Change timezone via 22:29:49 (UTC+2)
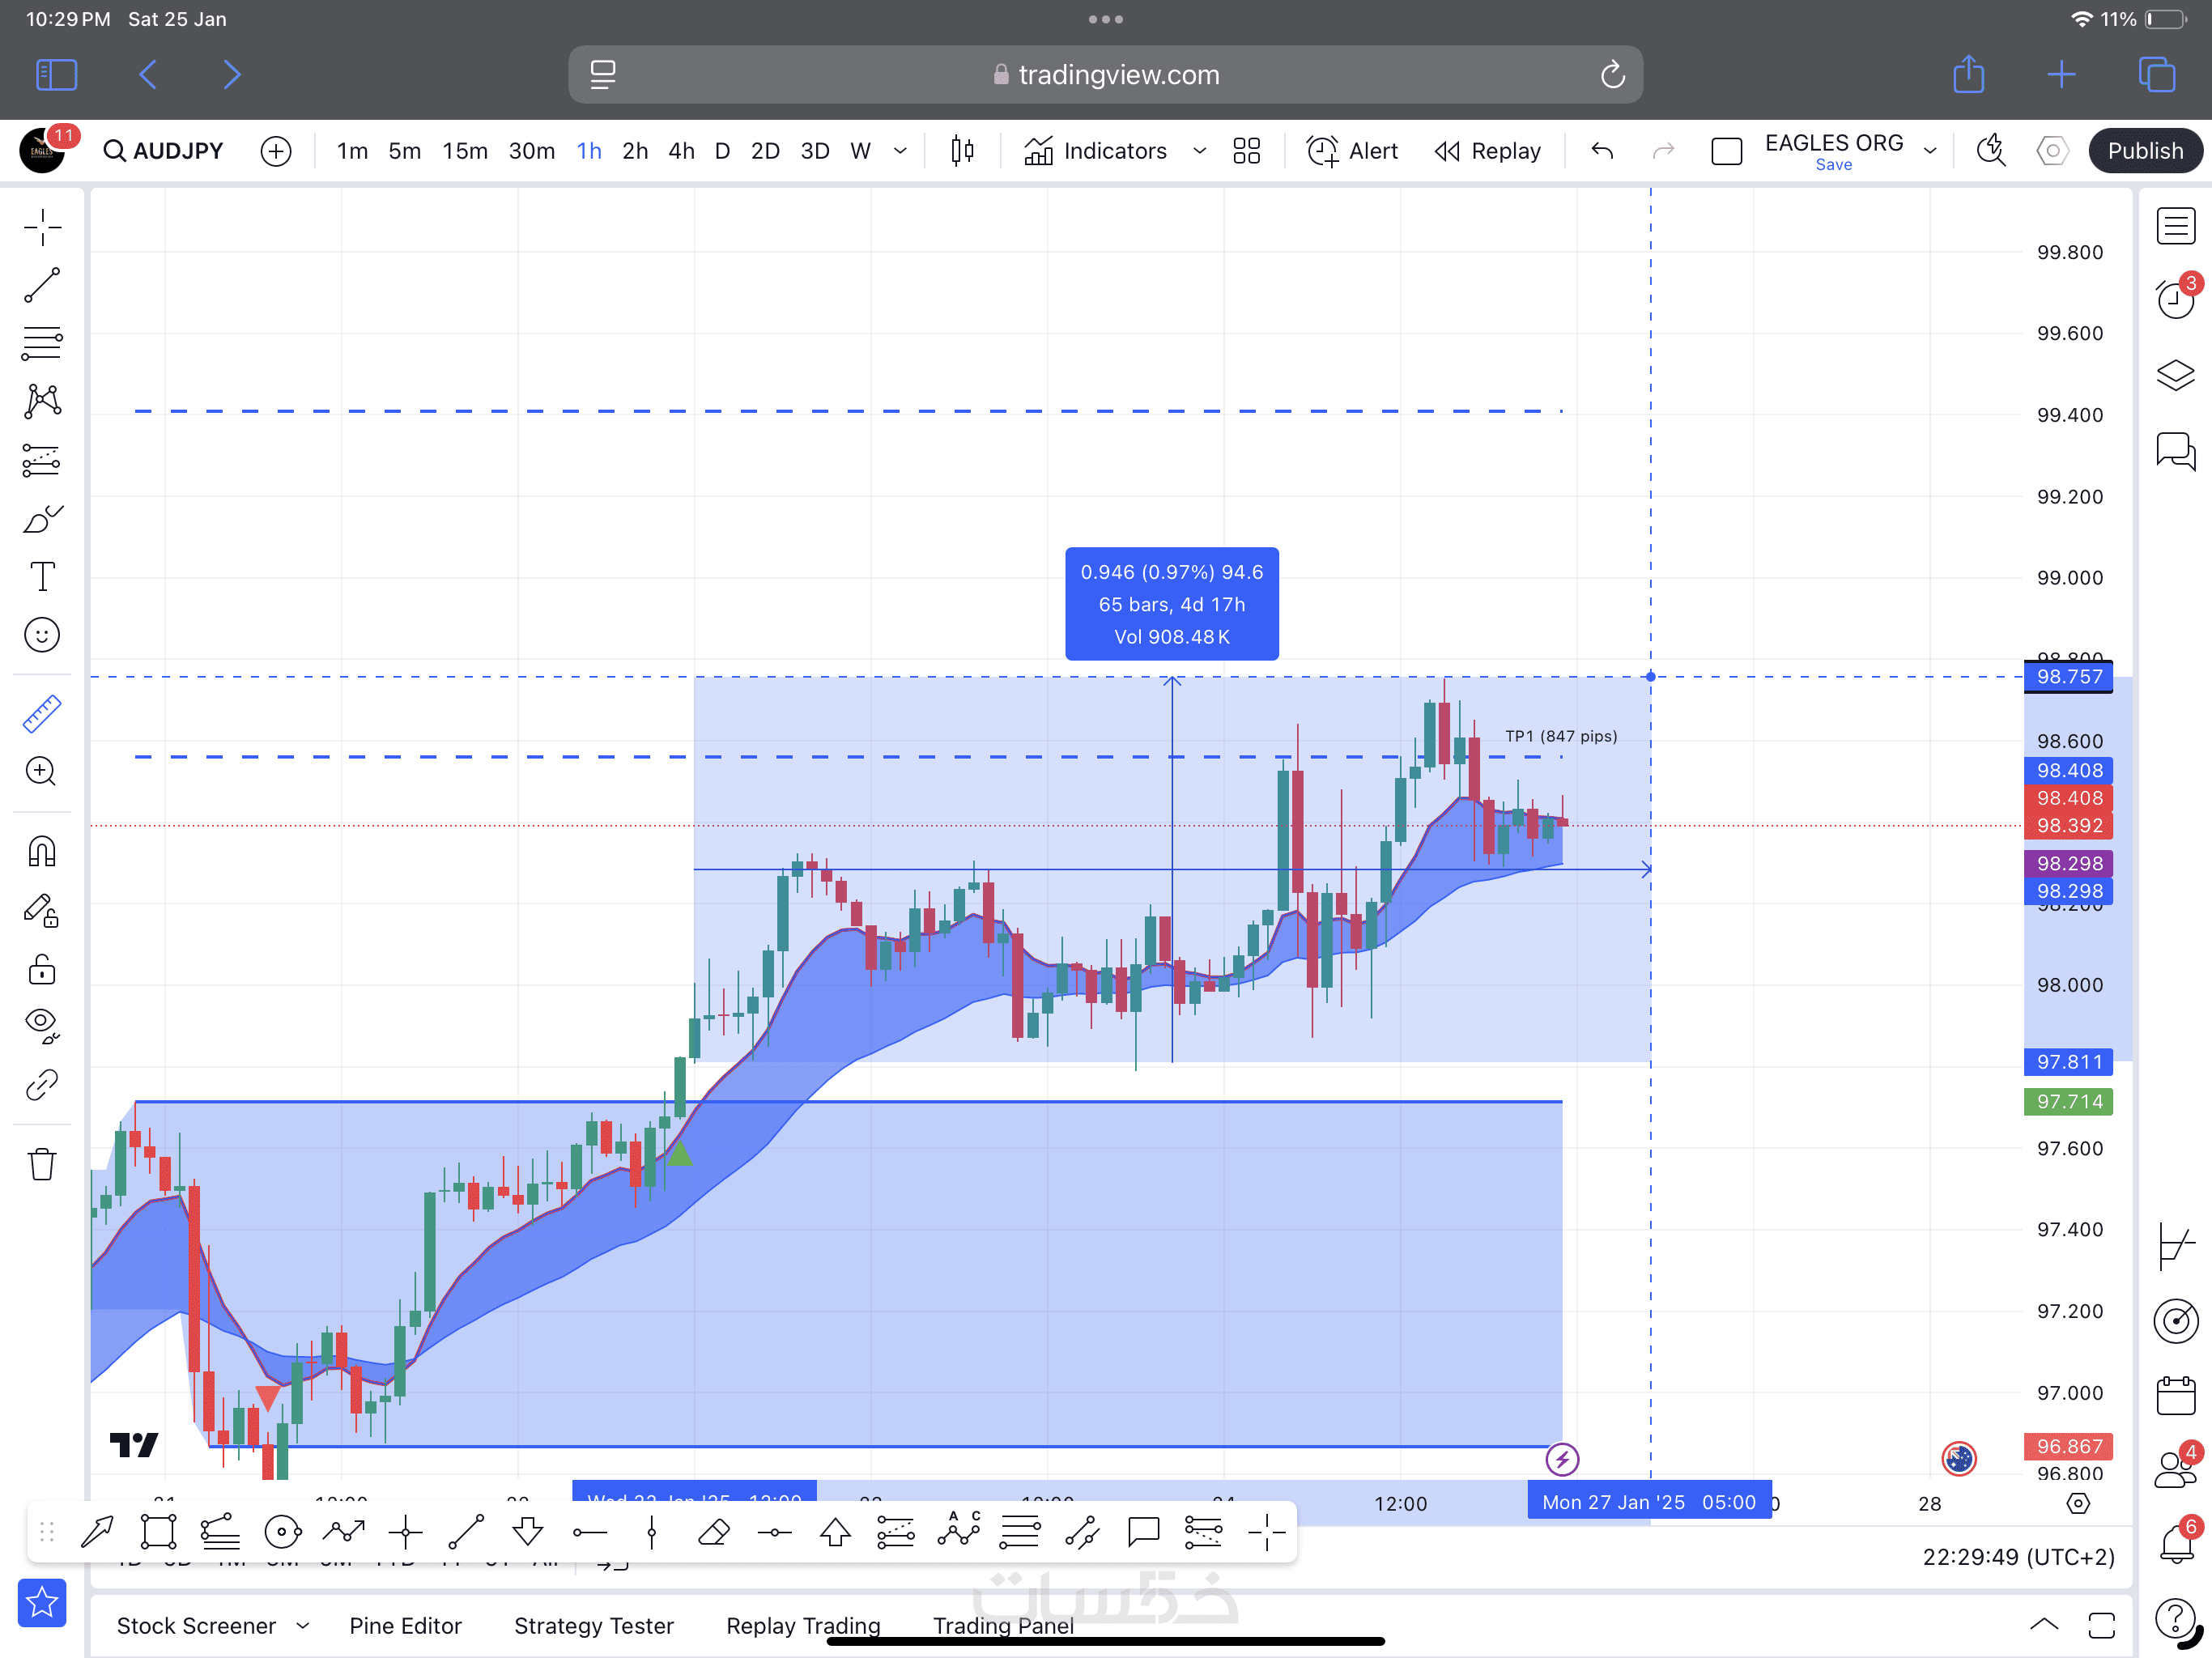The width and height of the screenshot is (2212, 1658). [x=2018, y=1557]
